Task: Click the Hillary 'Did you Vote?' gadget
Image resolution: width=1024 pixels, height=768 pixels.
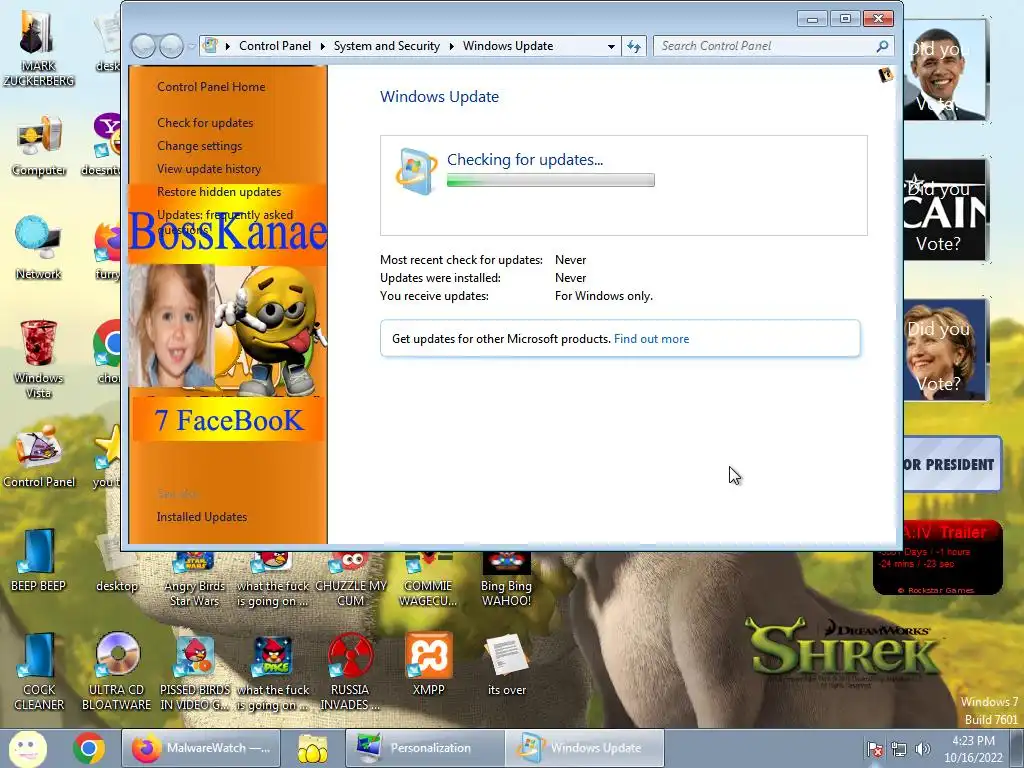Action: 944,349
